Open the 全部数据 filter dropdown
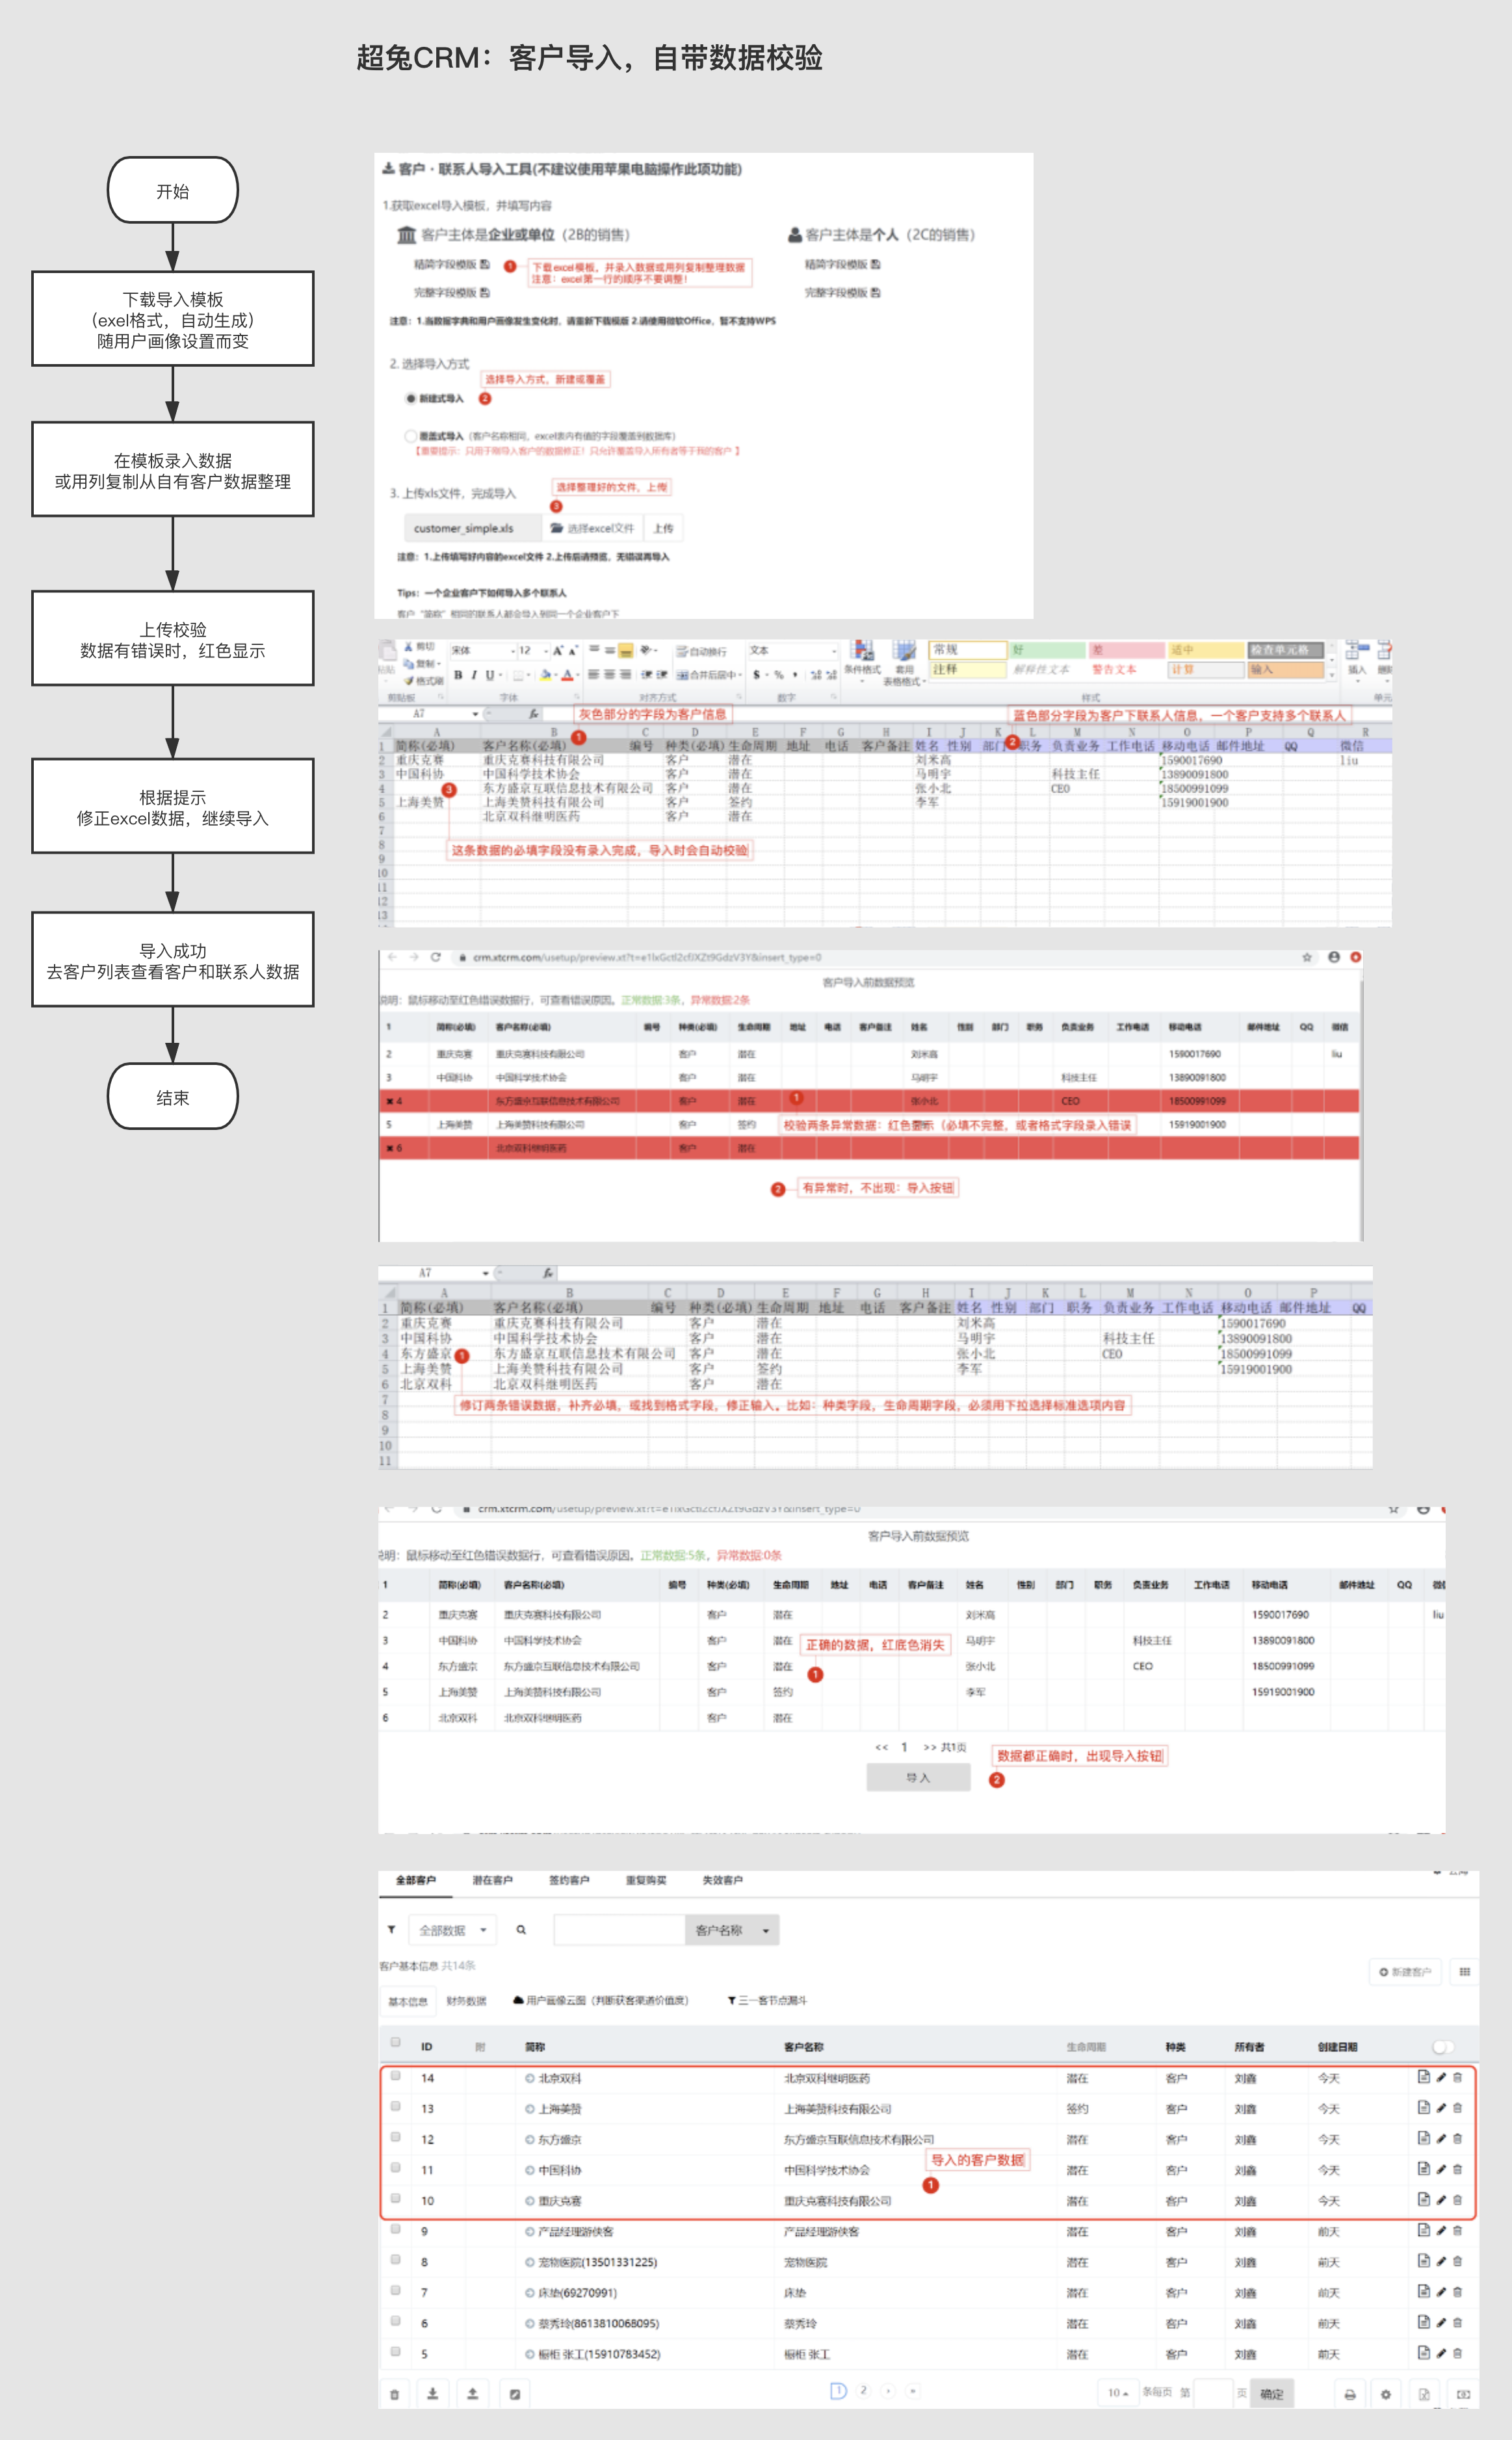 point(452,1930)
